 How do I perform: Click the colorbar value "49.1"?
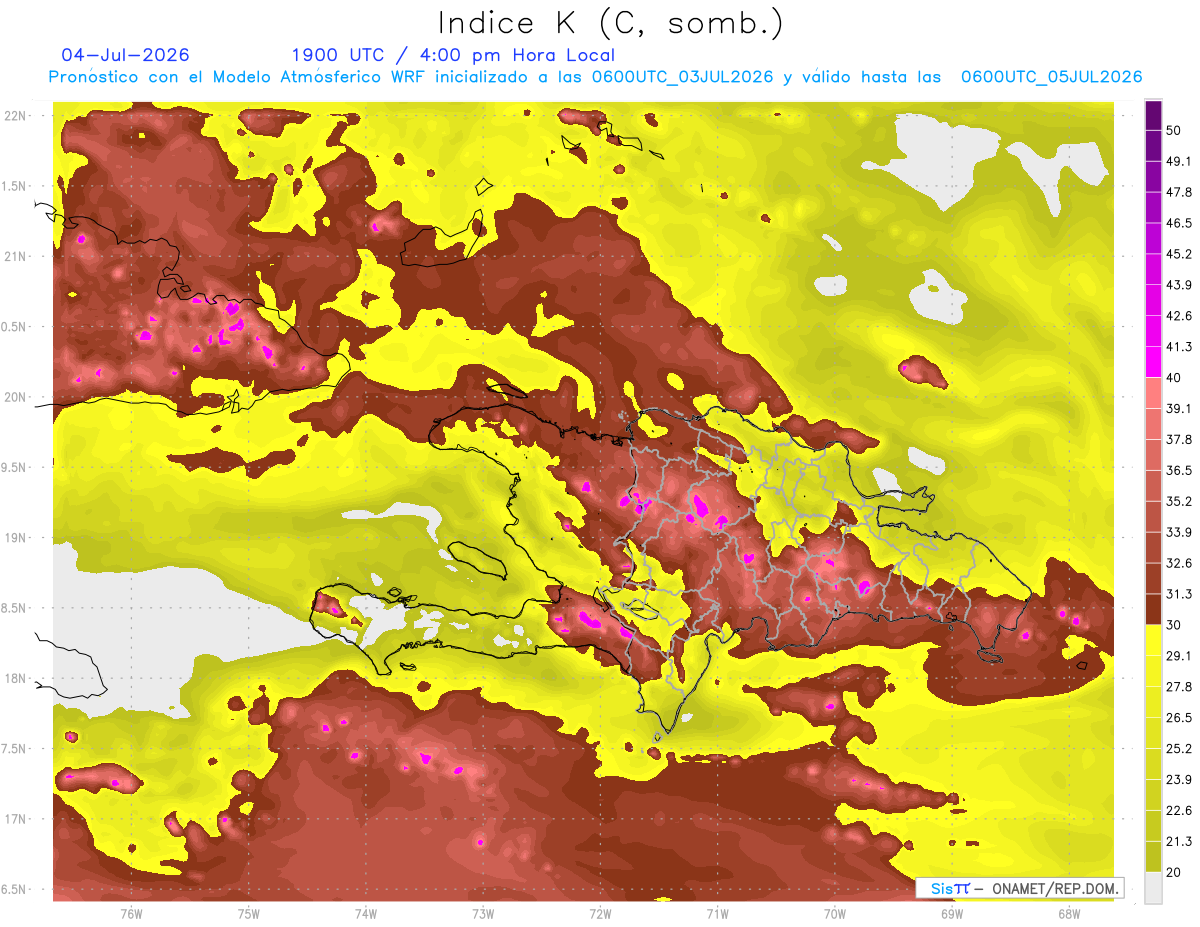1180,160
